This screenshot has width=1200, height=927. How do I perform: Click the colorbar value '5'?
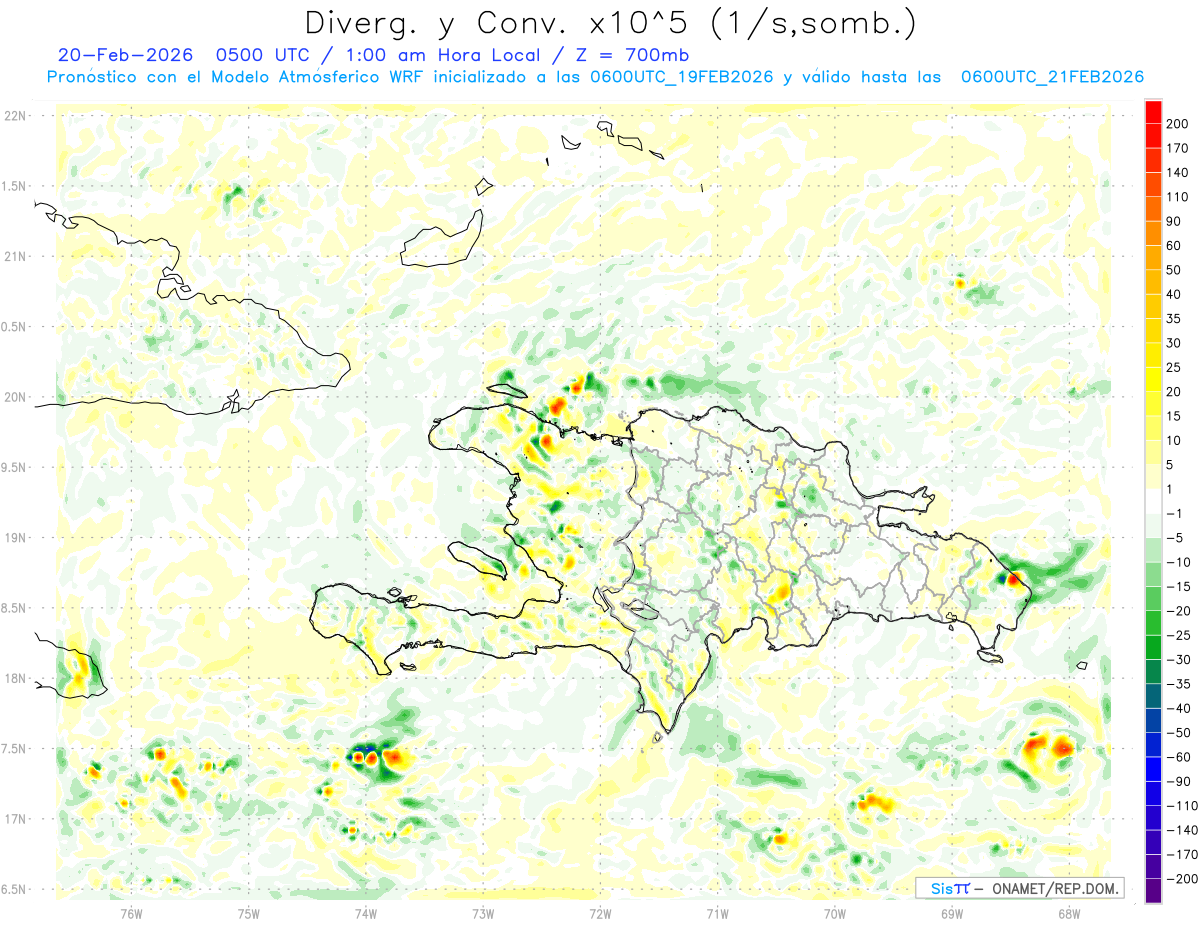(x=1172, y=465)
